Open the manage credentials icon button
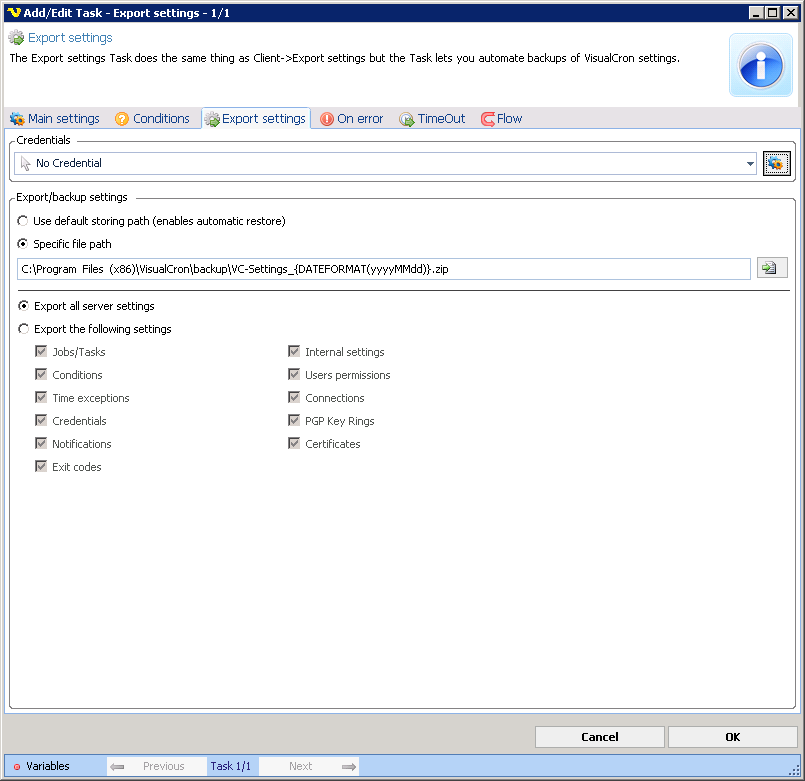This screenshot has width=805, height=781. click(777, 163)
